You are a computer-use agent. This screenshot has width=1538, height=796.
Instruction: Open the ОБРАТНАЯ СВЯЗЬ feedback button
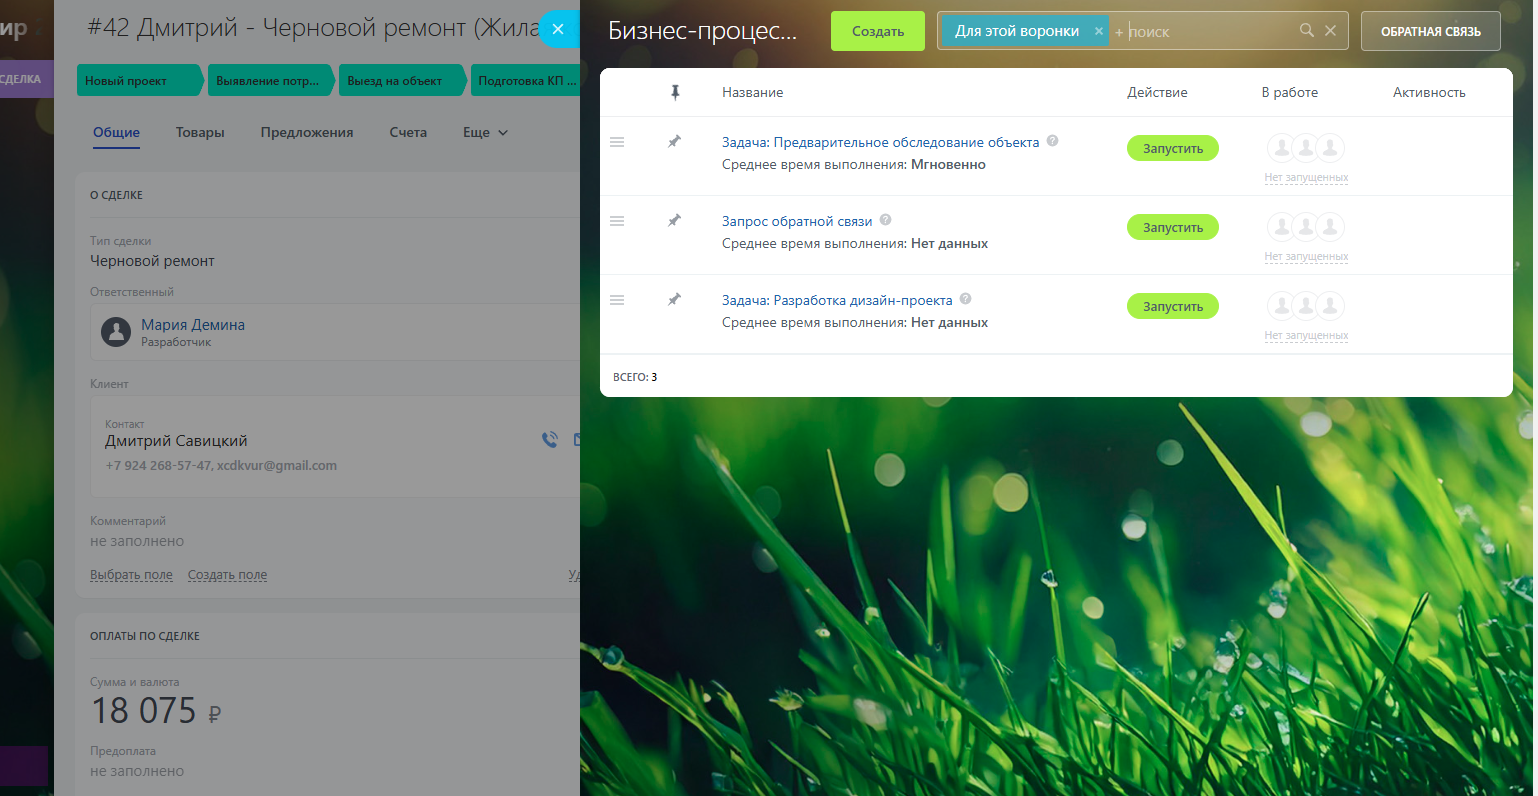point(1430,32)
